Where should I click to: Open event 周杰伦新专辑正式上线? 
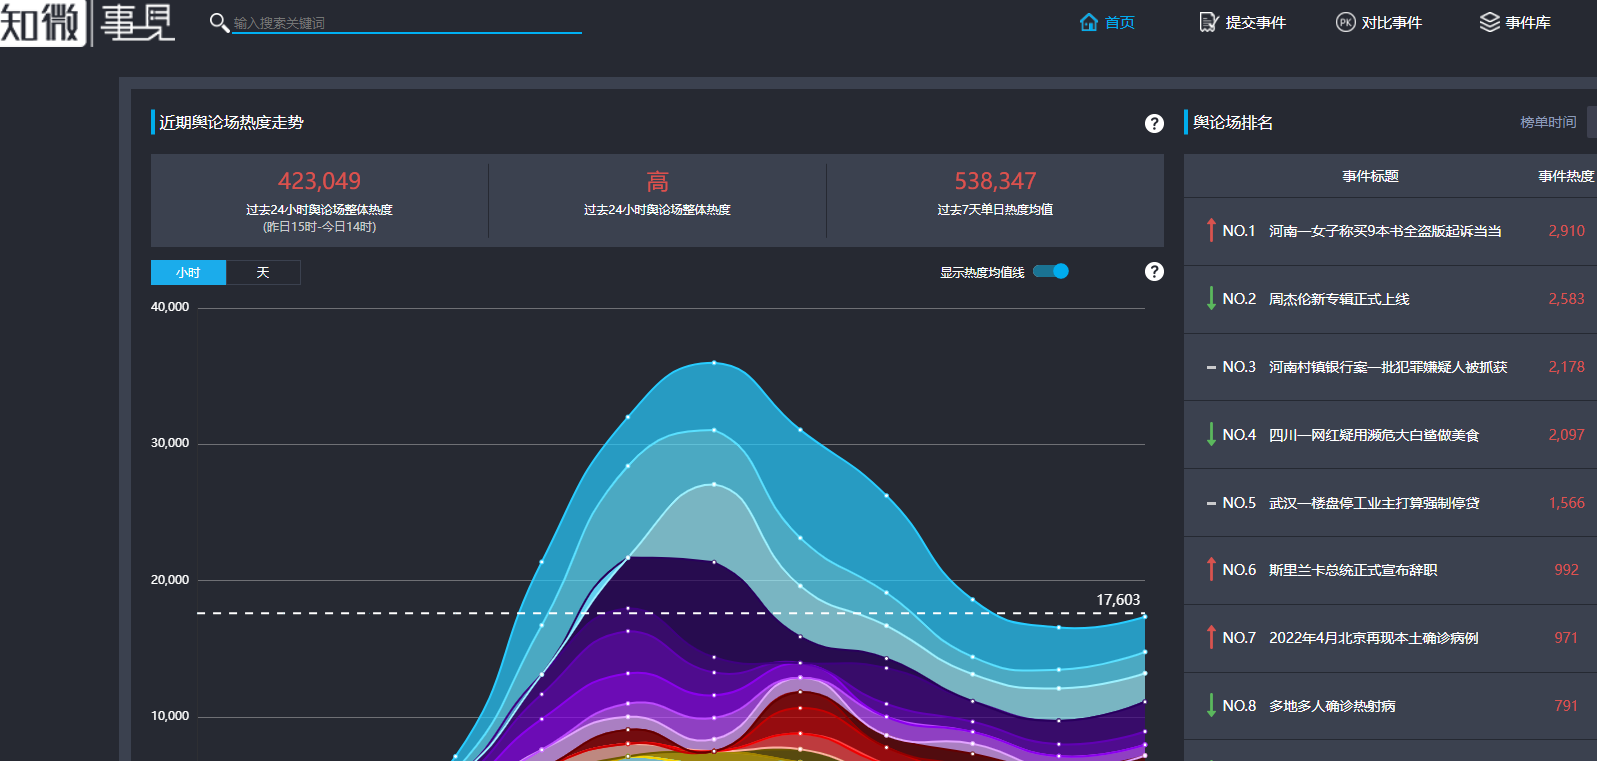coord(1339,299)
